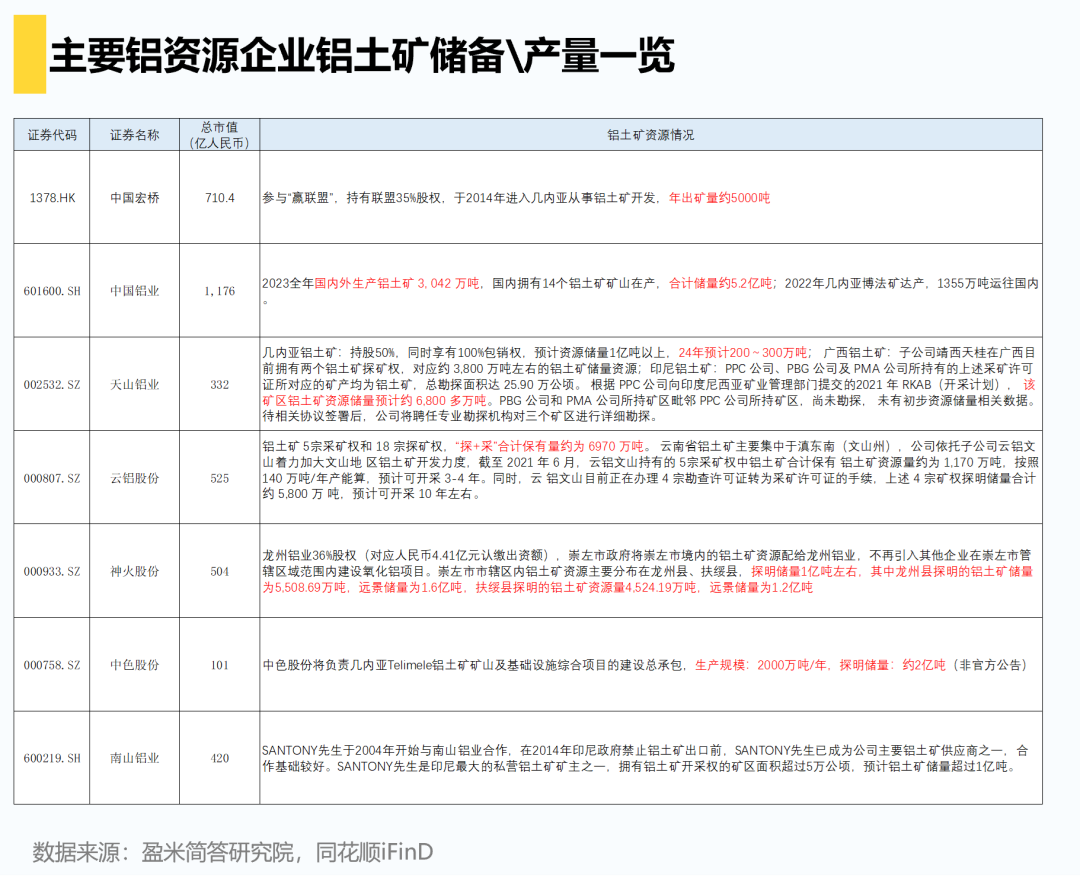Select company name 中国铝业

tap(135, 291)
